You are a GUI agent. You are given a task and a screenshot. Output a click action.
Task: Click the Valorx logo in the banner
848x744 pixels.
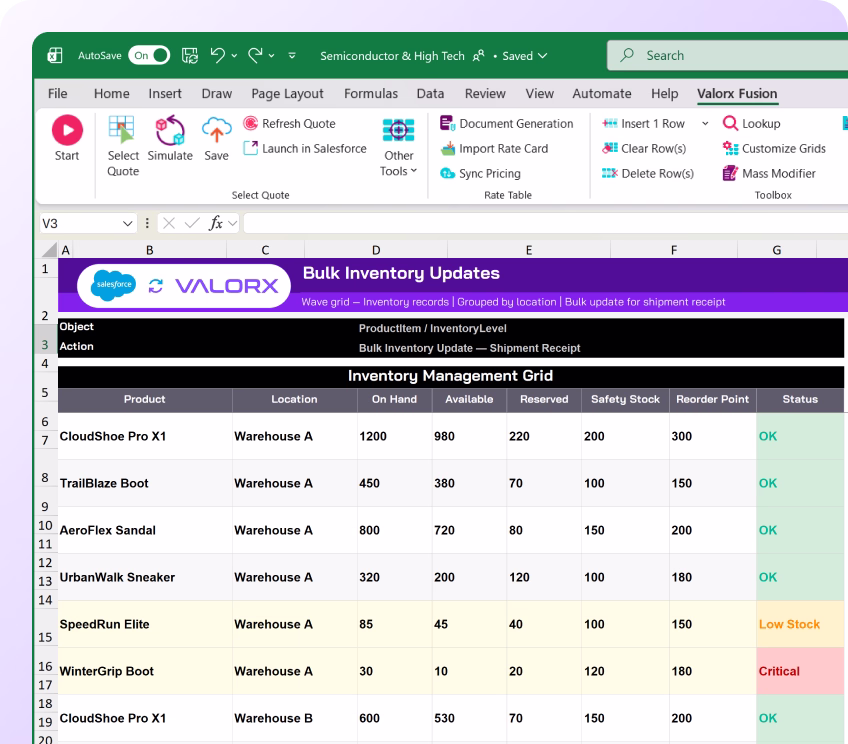[227, 285]
